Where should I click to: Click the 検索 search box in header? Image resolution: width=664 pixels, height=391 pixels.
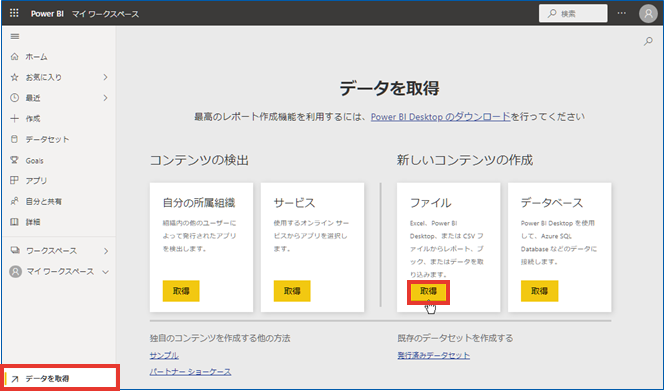[573, 14]
